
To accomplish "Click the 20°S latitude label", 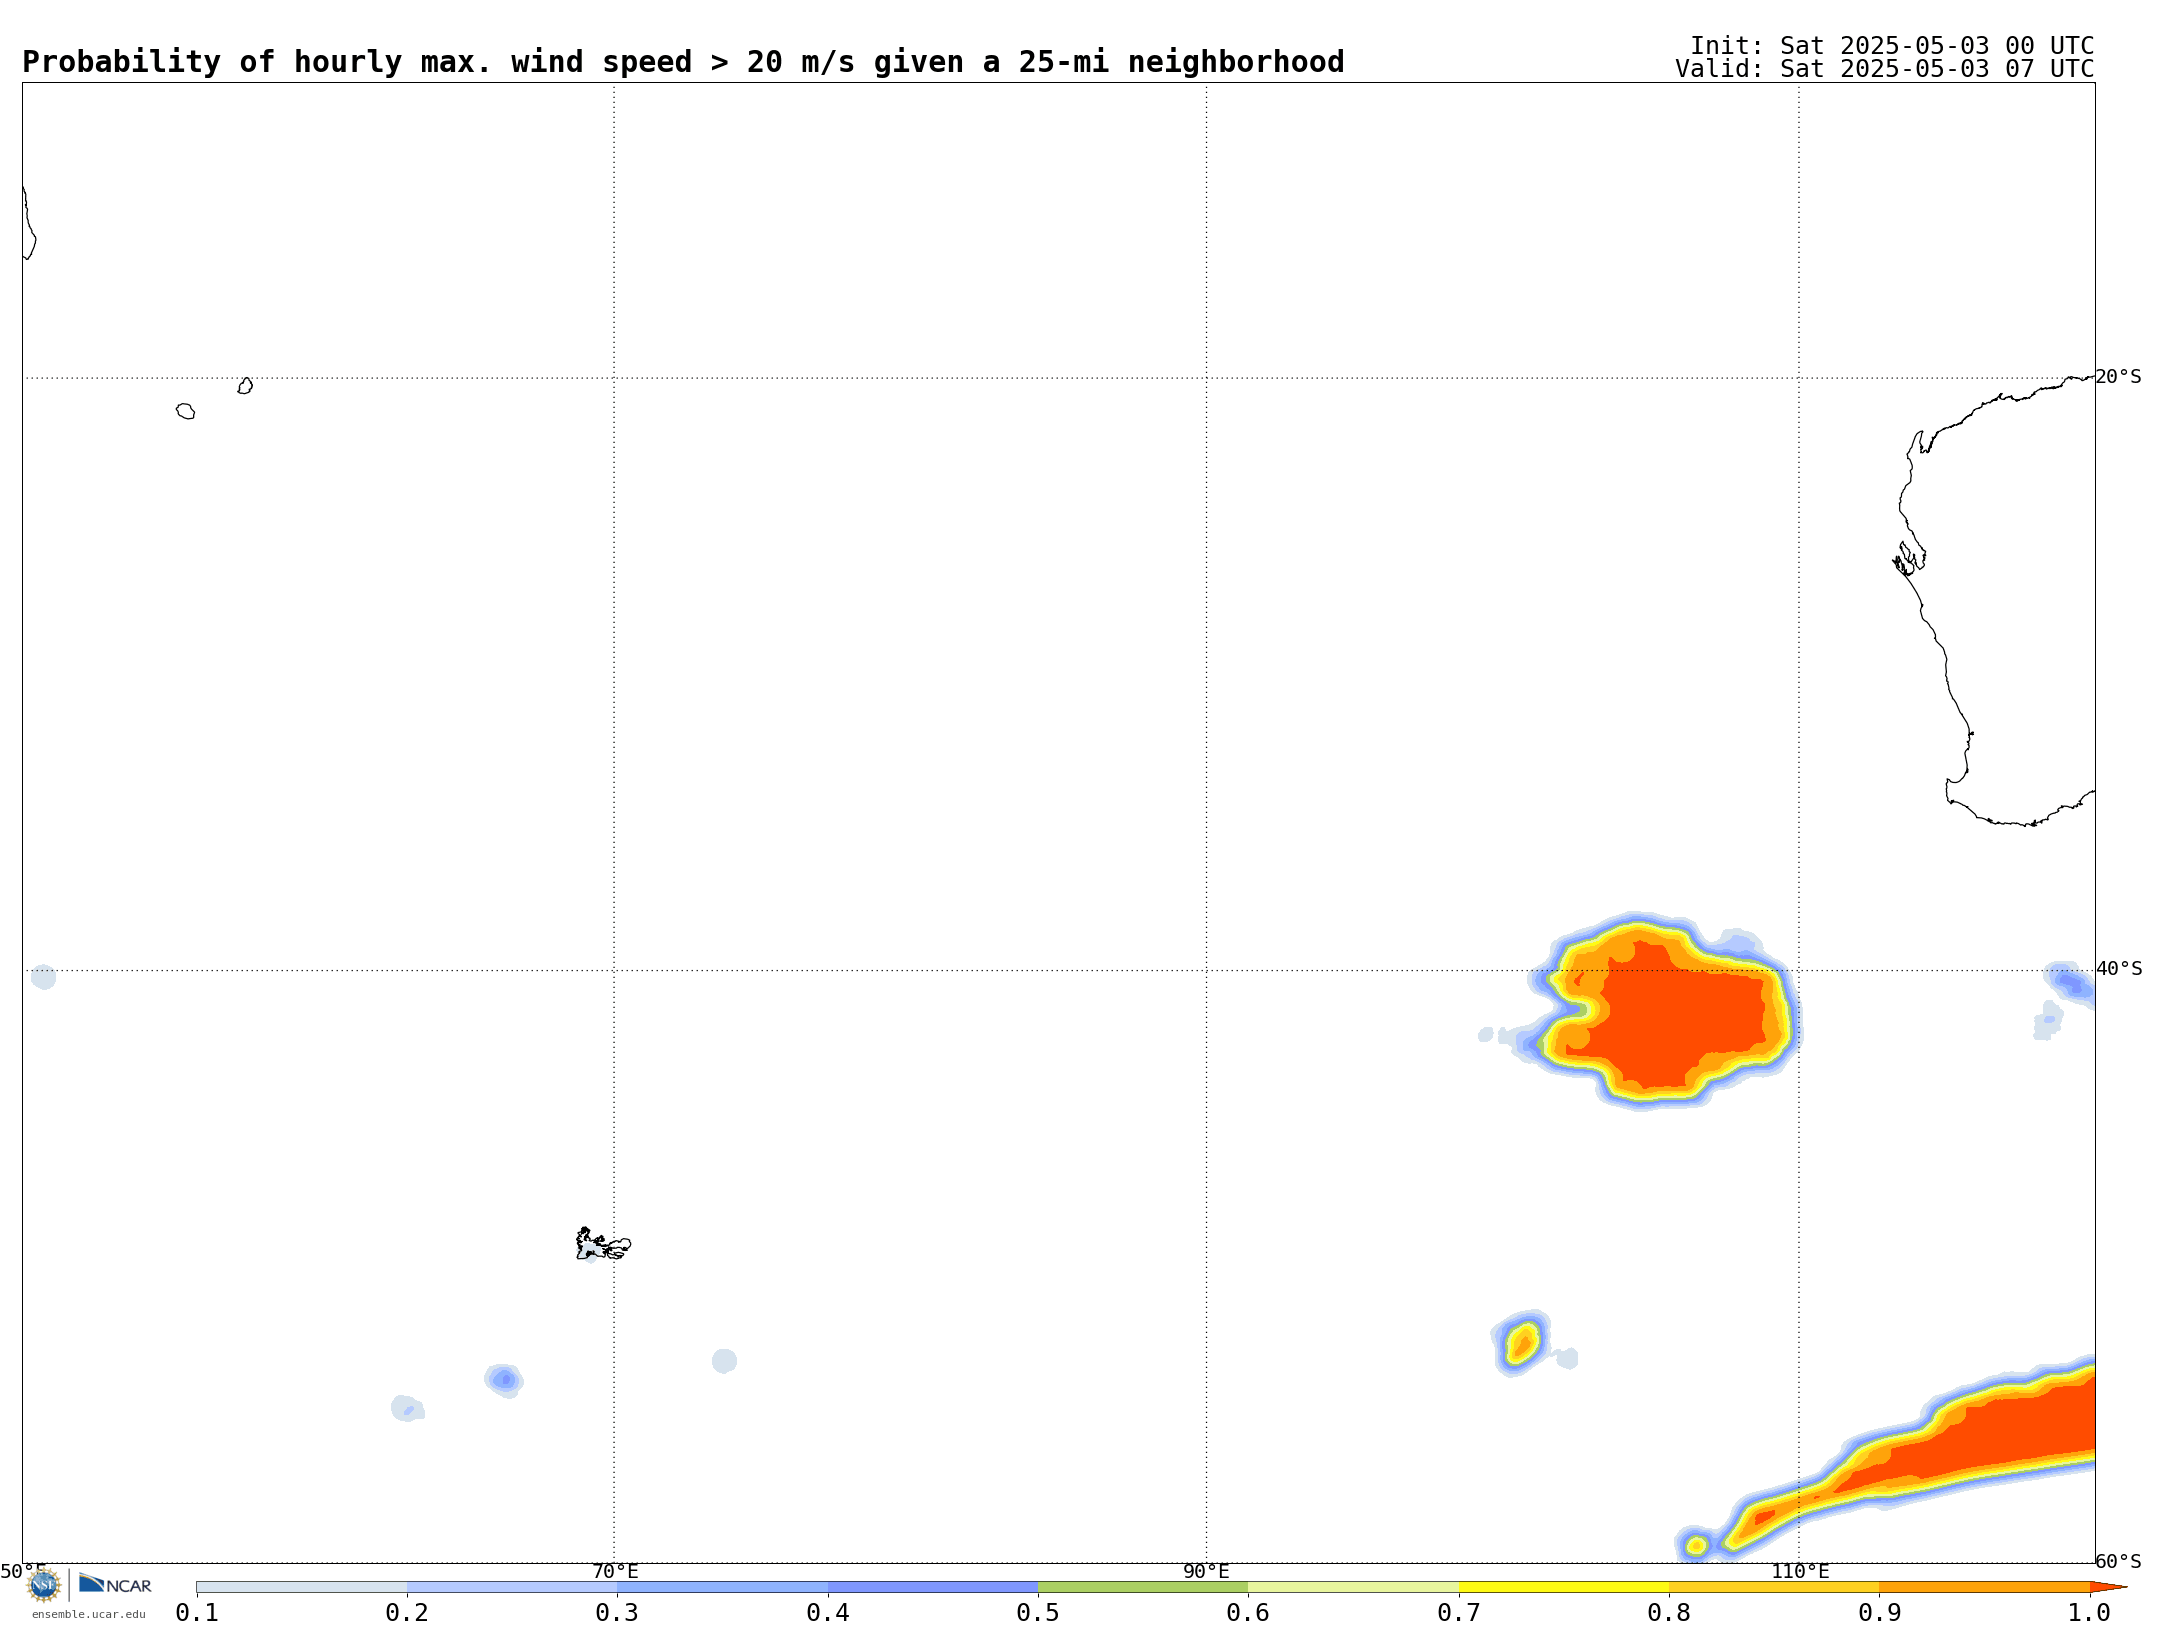I will click(2119, 377).
